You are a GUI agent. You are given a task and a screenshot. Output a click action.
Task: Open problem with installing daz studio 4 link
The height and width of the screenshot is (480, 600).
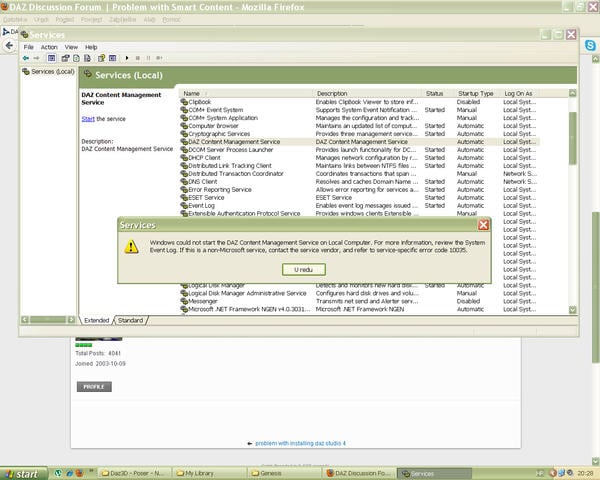click(300, 443)
